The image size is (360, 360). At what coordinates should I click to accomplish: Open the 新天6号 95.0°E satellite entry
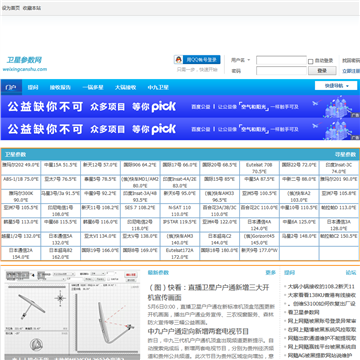180,193
